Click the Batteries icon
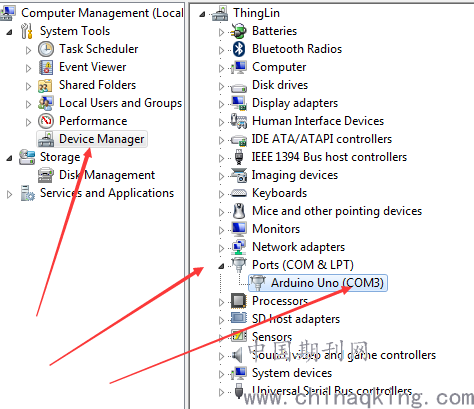The image size is (474, 409). click(x=239, y=31)
